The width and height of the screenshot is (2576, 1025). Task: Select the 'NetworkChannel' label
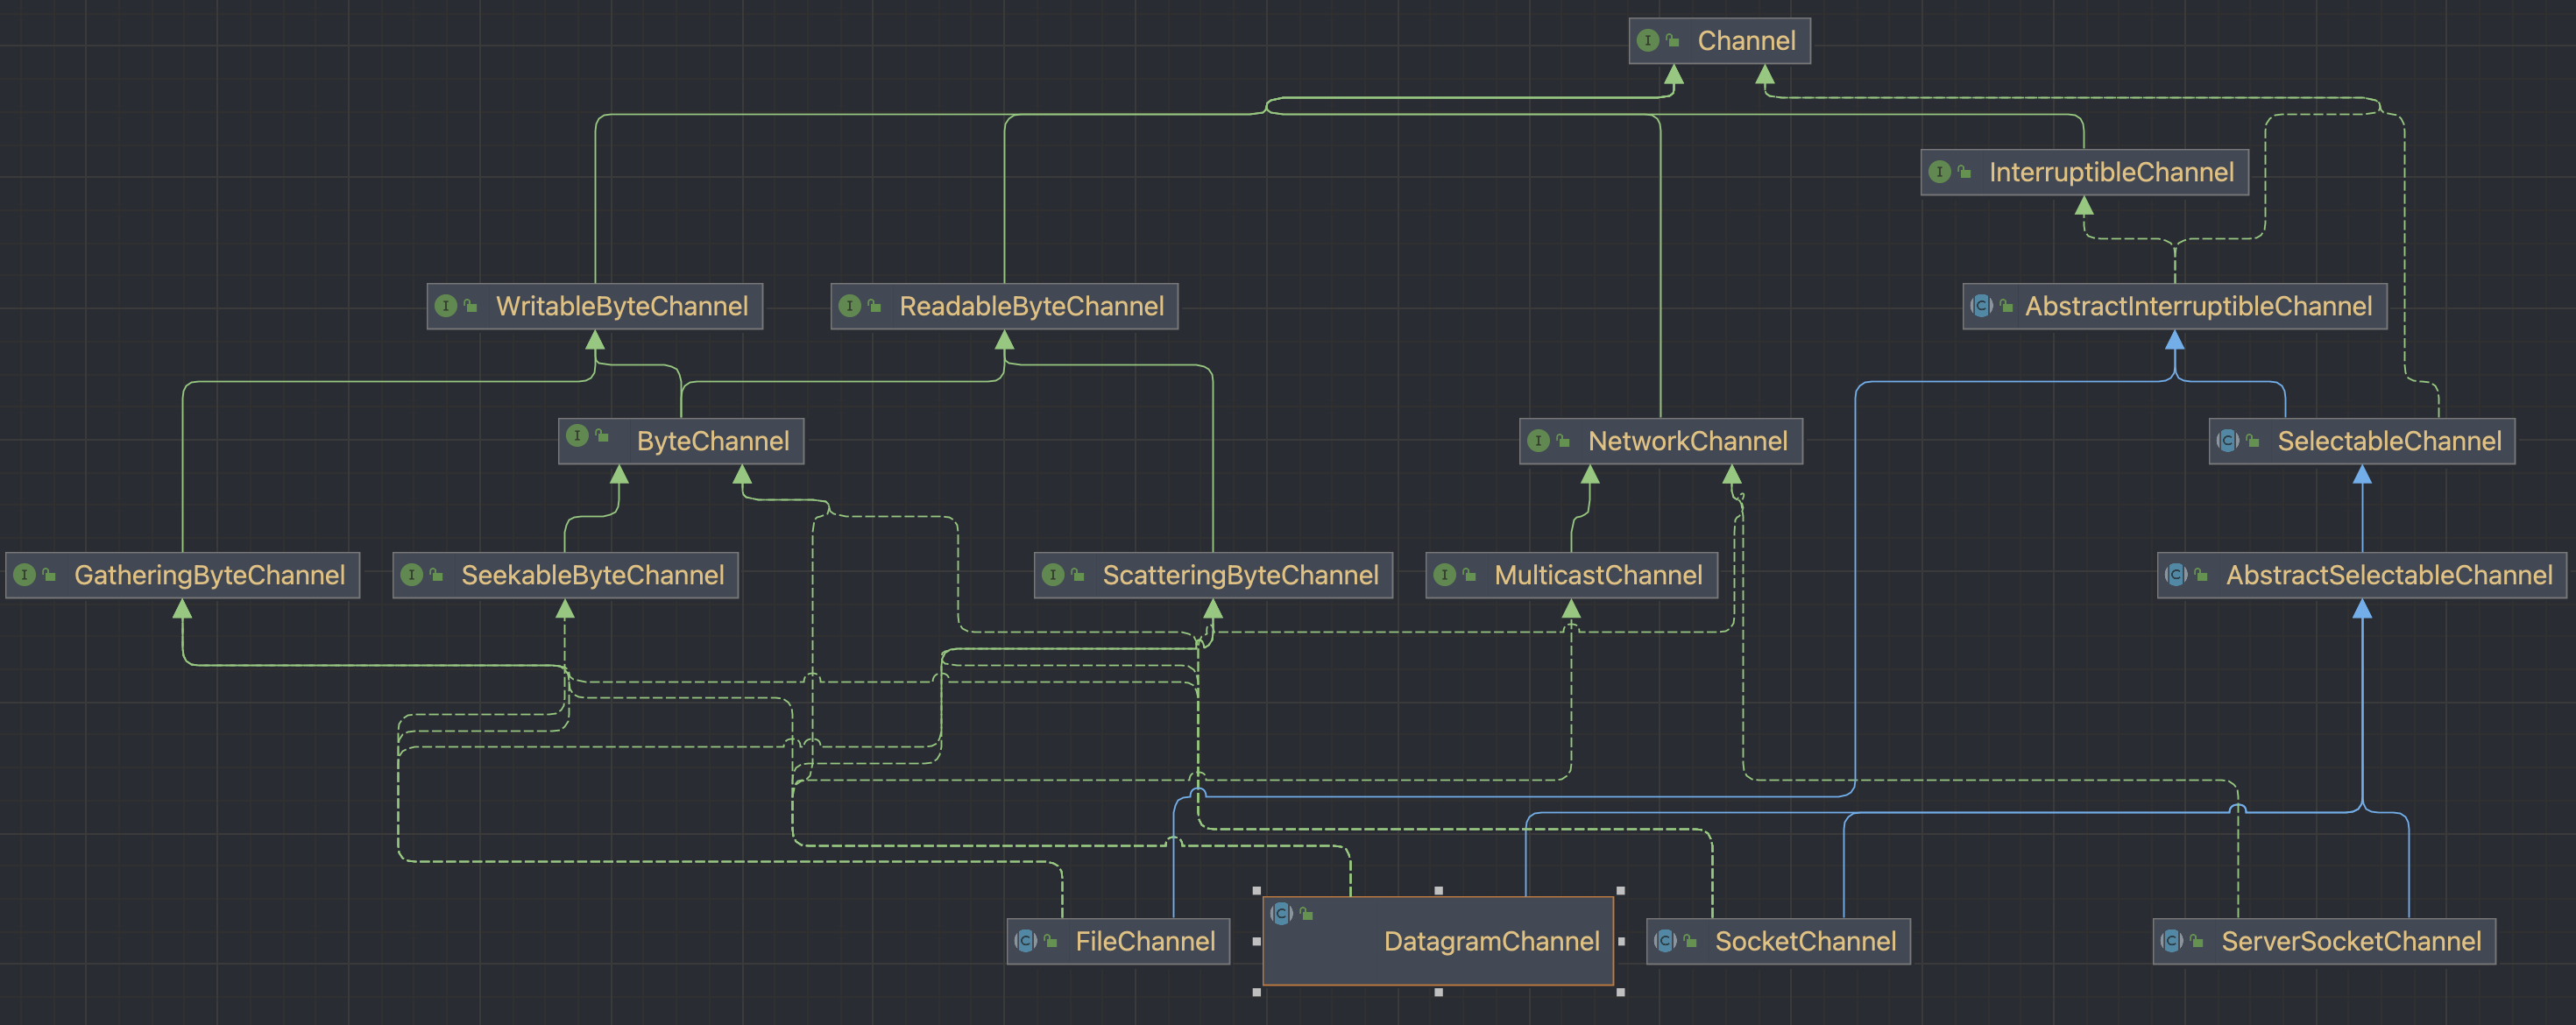click(x=1687, y=441)
